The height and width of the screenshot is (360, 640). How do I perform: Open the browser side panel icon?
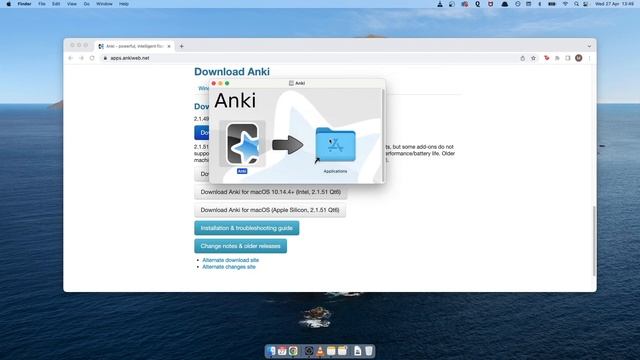pos(568,58)
